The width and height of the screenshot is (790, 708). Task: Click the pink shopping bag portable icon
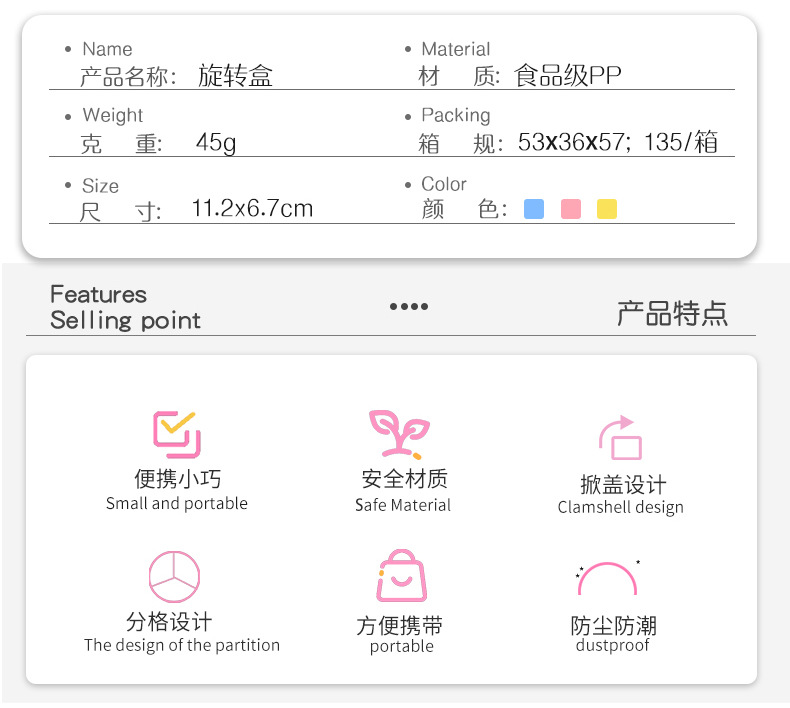401,576
